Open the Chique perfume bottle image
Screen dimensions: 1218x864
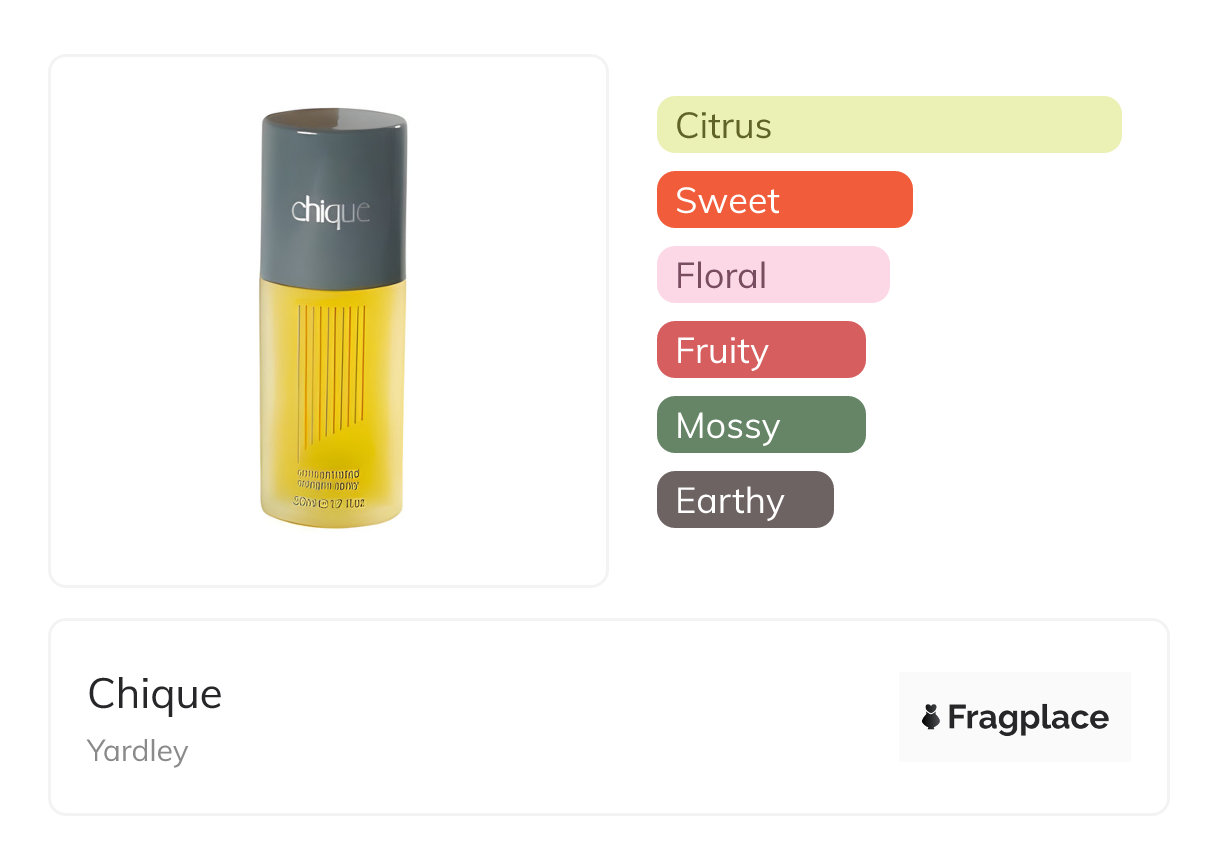click(333, 320)
